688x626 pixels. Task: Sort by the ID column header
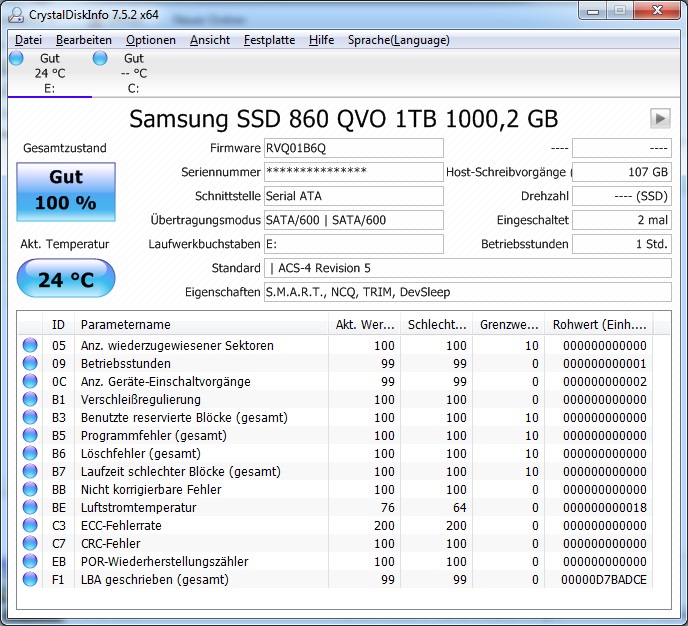[58, 325]
